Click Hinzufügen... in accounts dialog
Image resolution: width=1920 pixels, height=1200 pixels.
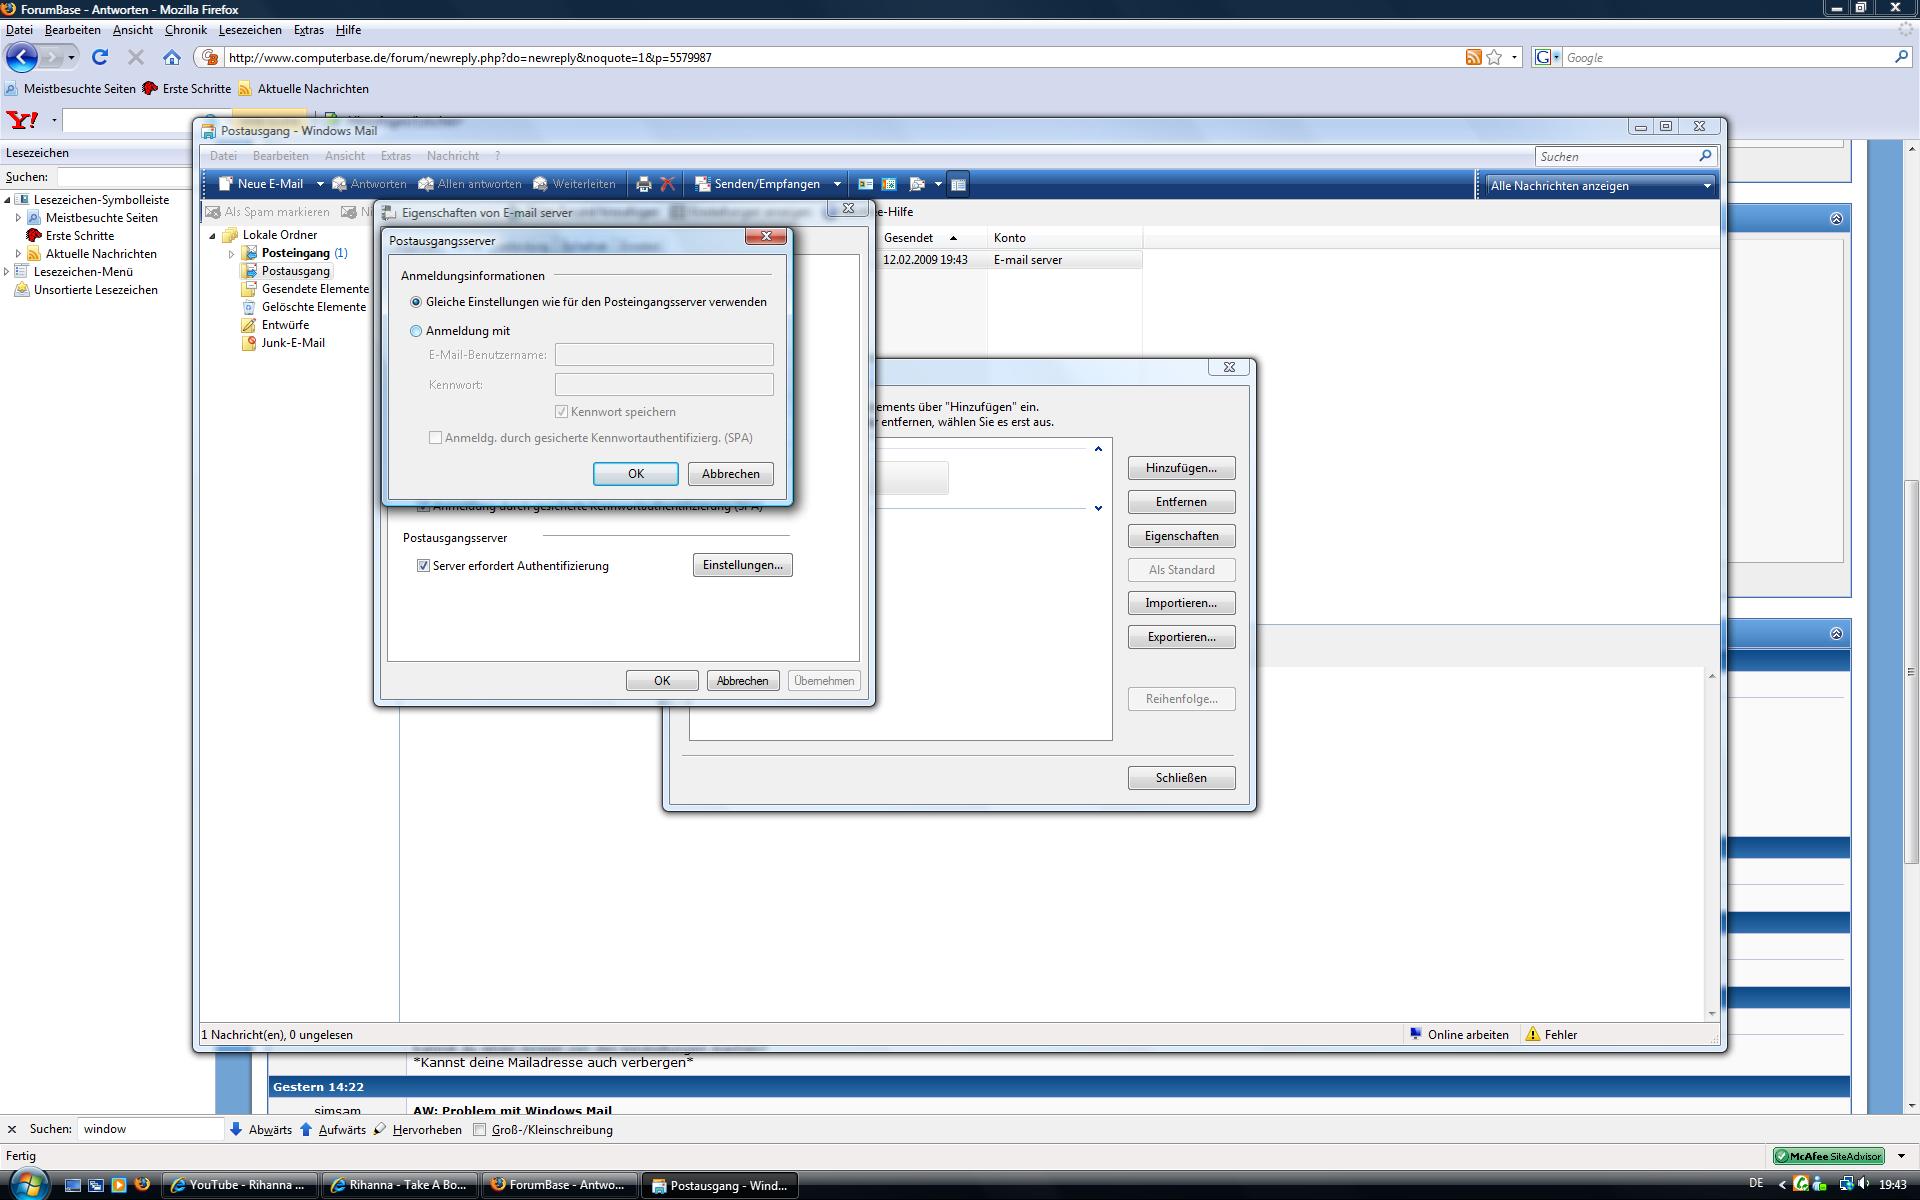[x=1181, y=468]
